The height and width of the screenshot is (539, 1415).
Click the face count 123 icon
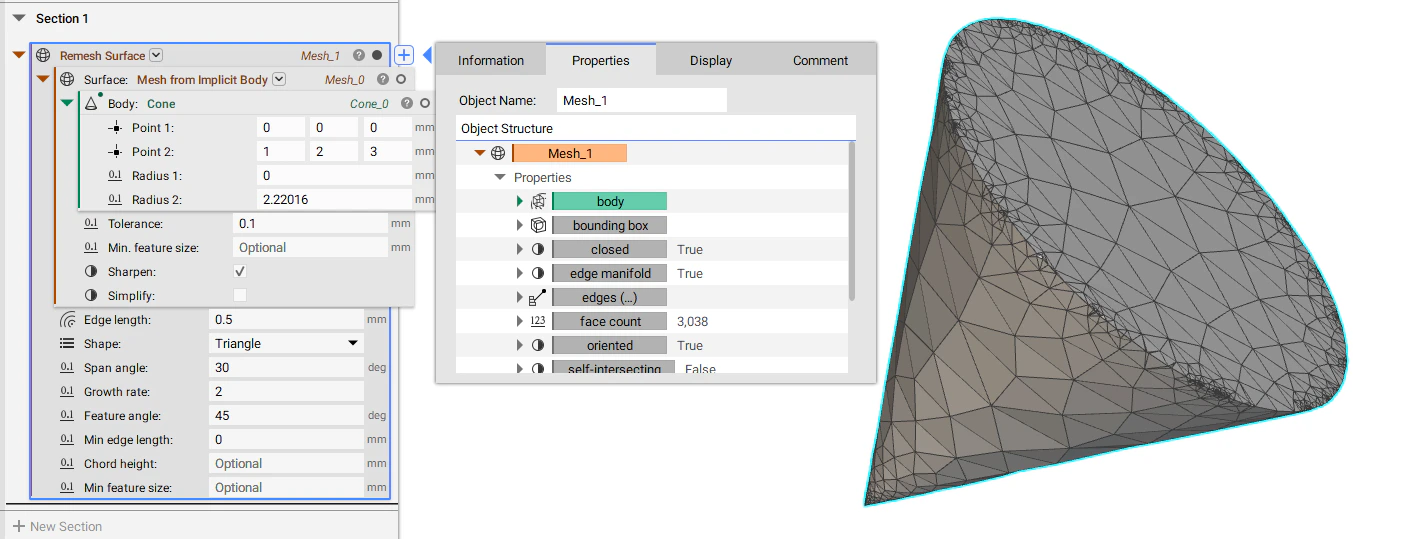[538, 321]
